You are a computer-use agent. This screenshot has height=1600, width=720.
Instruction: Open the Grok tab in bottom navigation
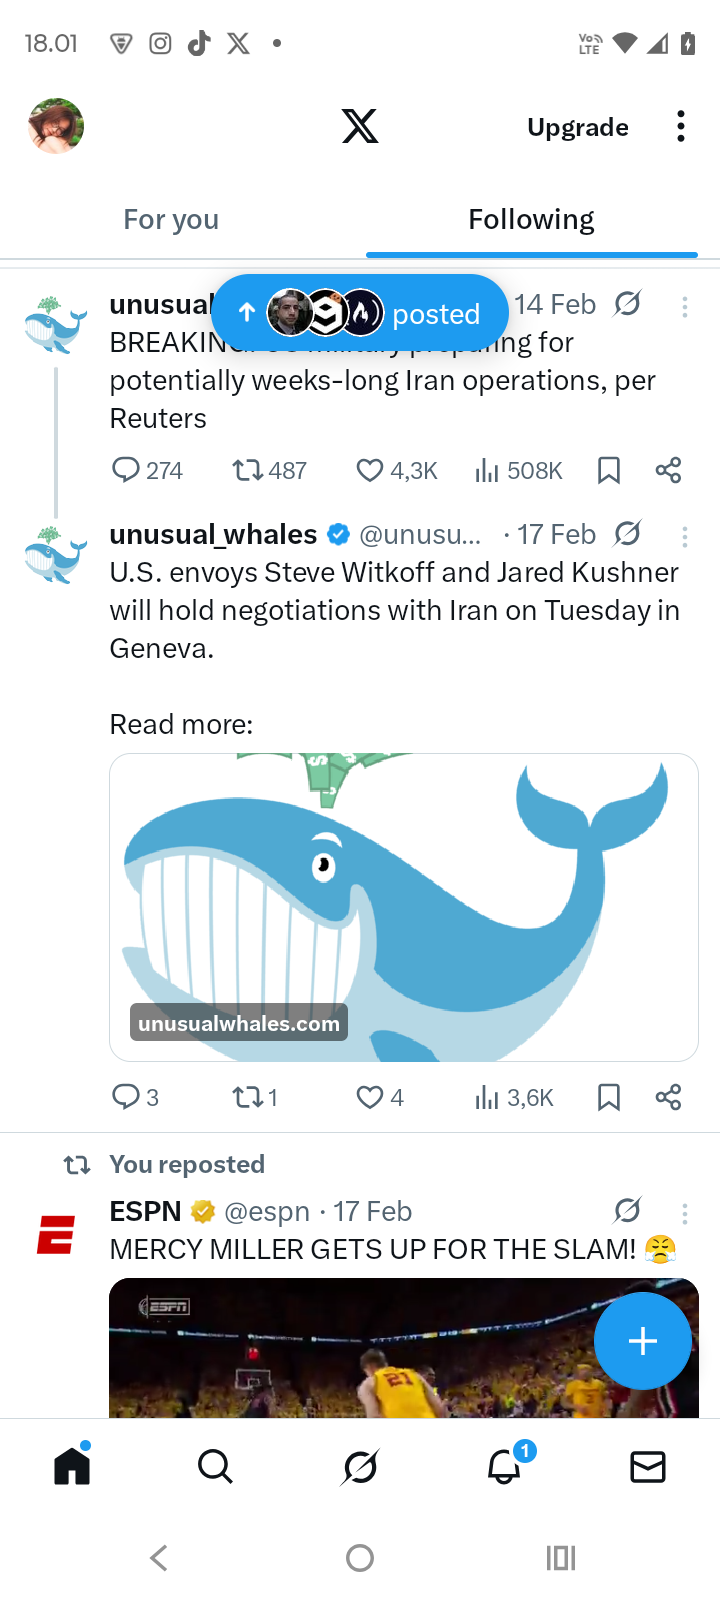point(360,1467)
